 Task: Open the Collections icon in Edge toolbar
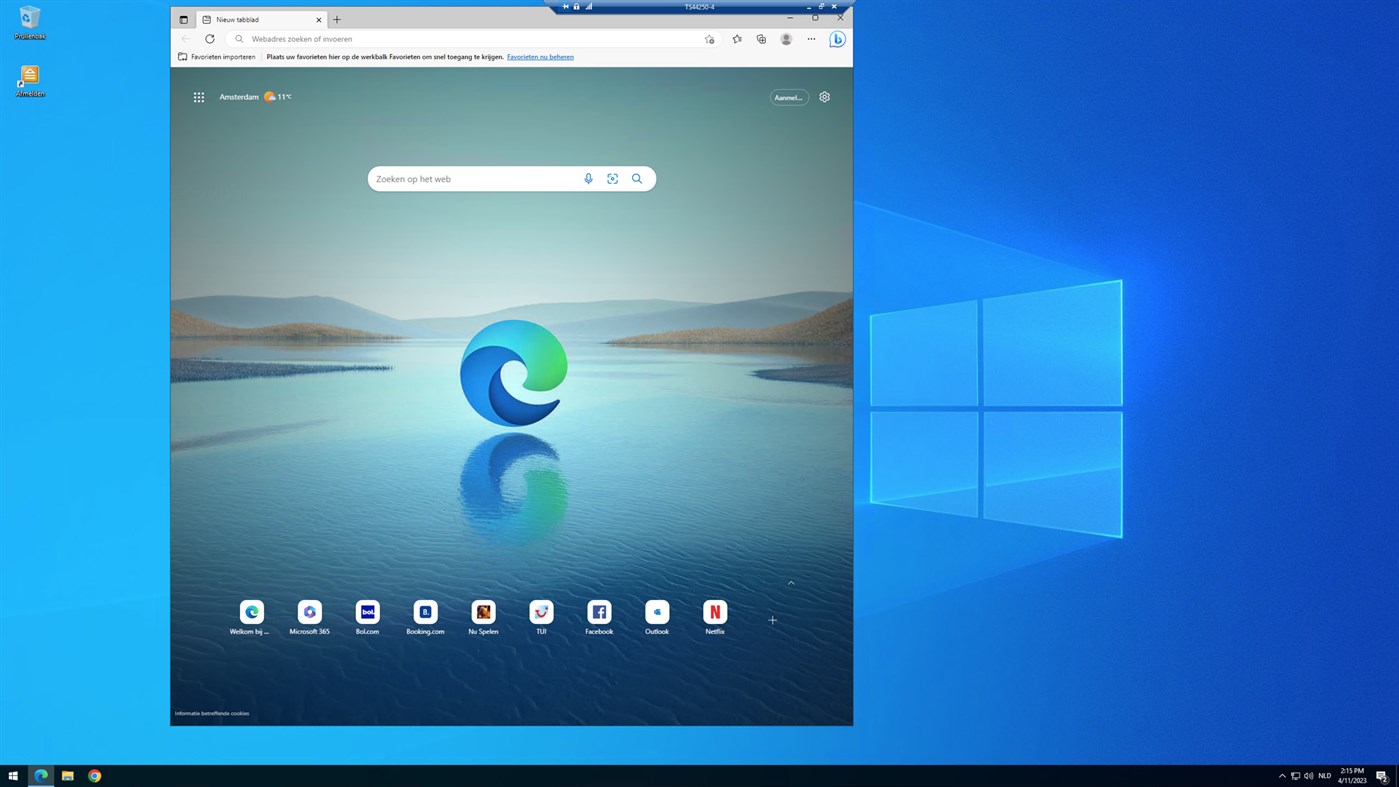pos(761,39)
